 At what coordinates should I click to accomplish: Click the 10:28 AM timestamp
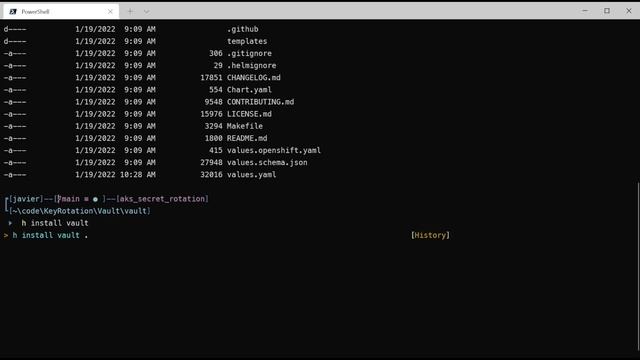point(138,175)
